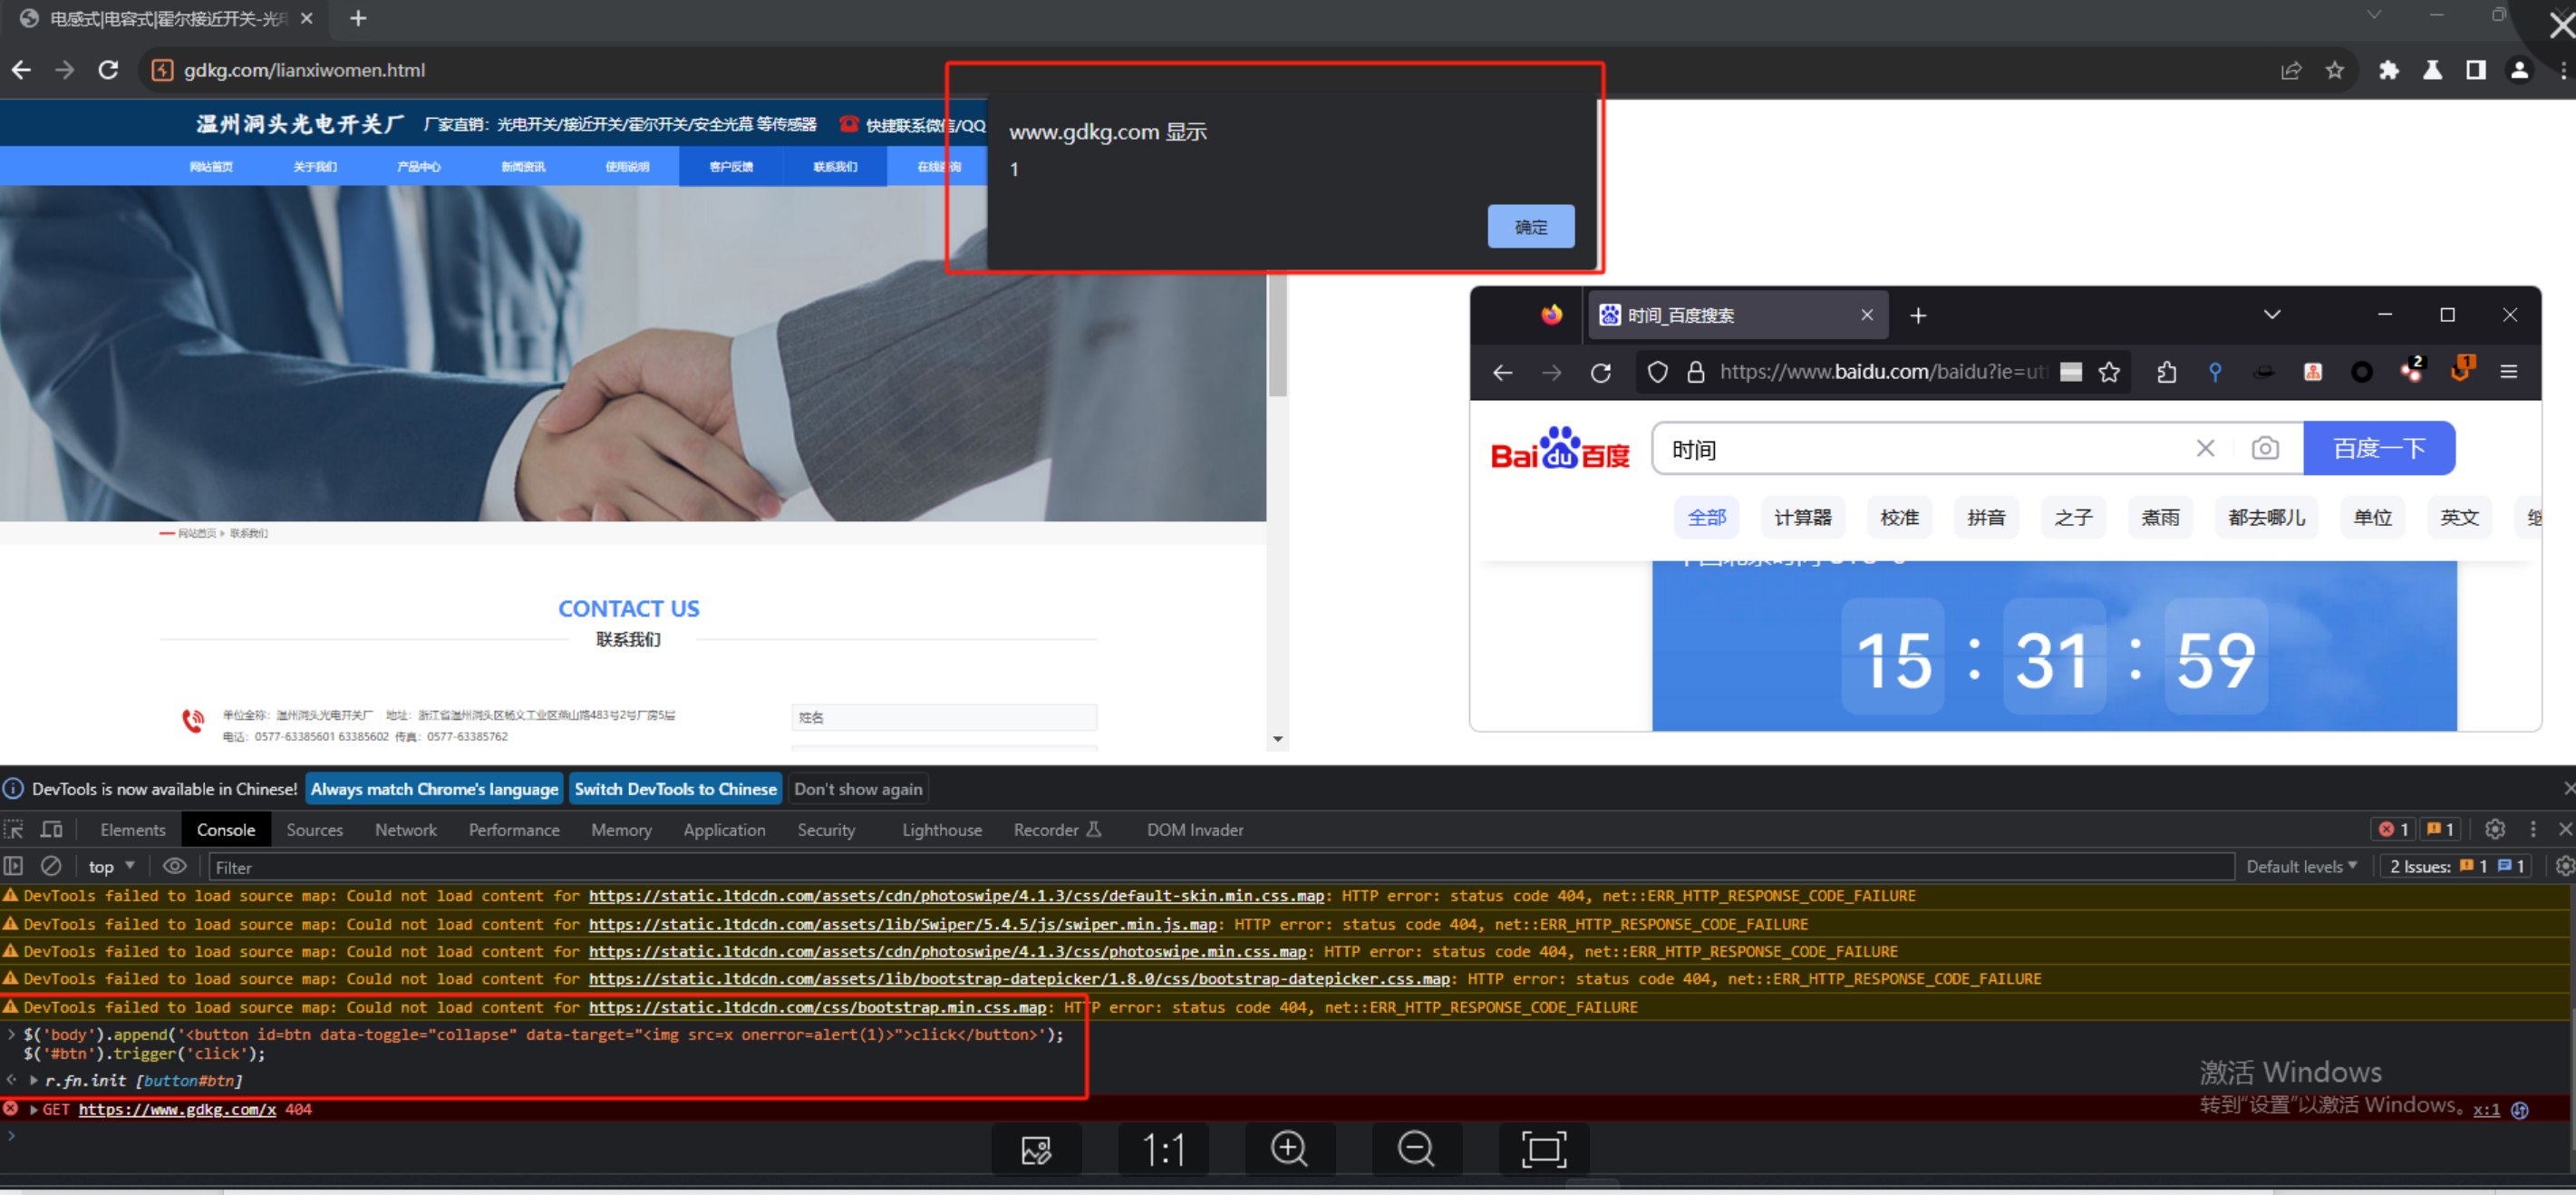Viewport: 2576px width, 1195px height.
Task: Clear the Baidu search box
Action: 2205,448
